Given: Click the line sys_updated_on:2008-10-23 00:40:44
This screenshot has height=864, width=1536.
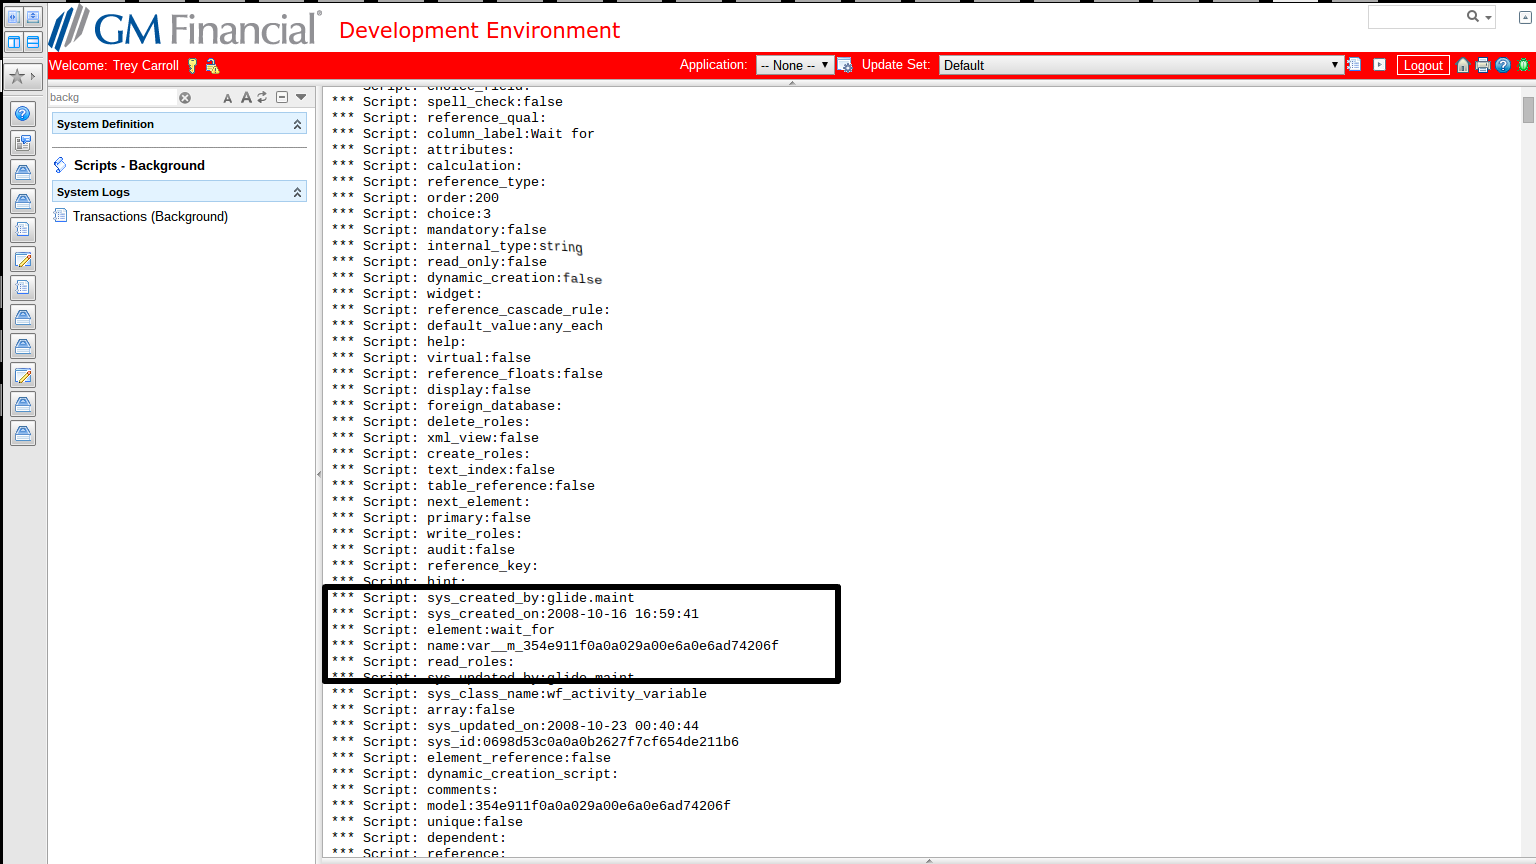Looking at the screenshot, I should (515, 726).
